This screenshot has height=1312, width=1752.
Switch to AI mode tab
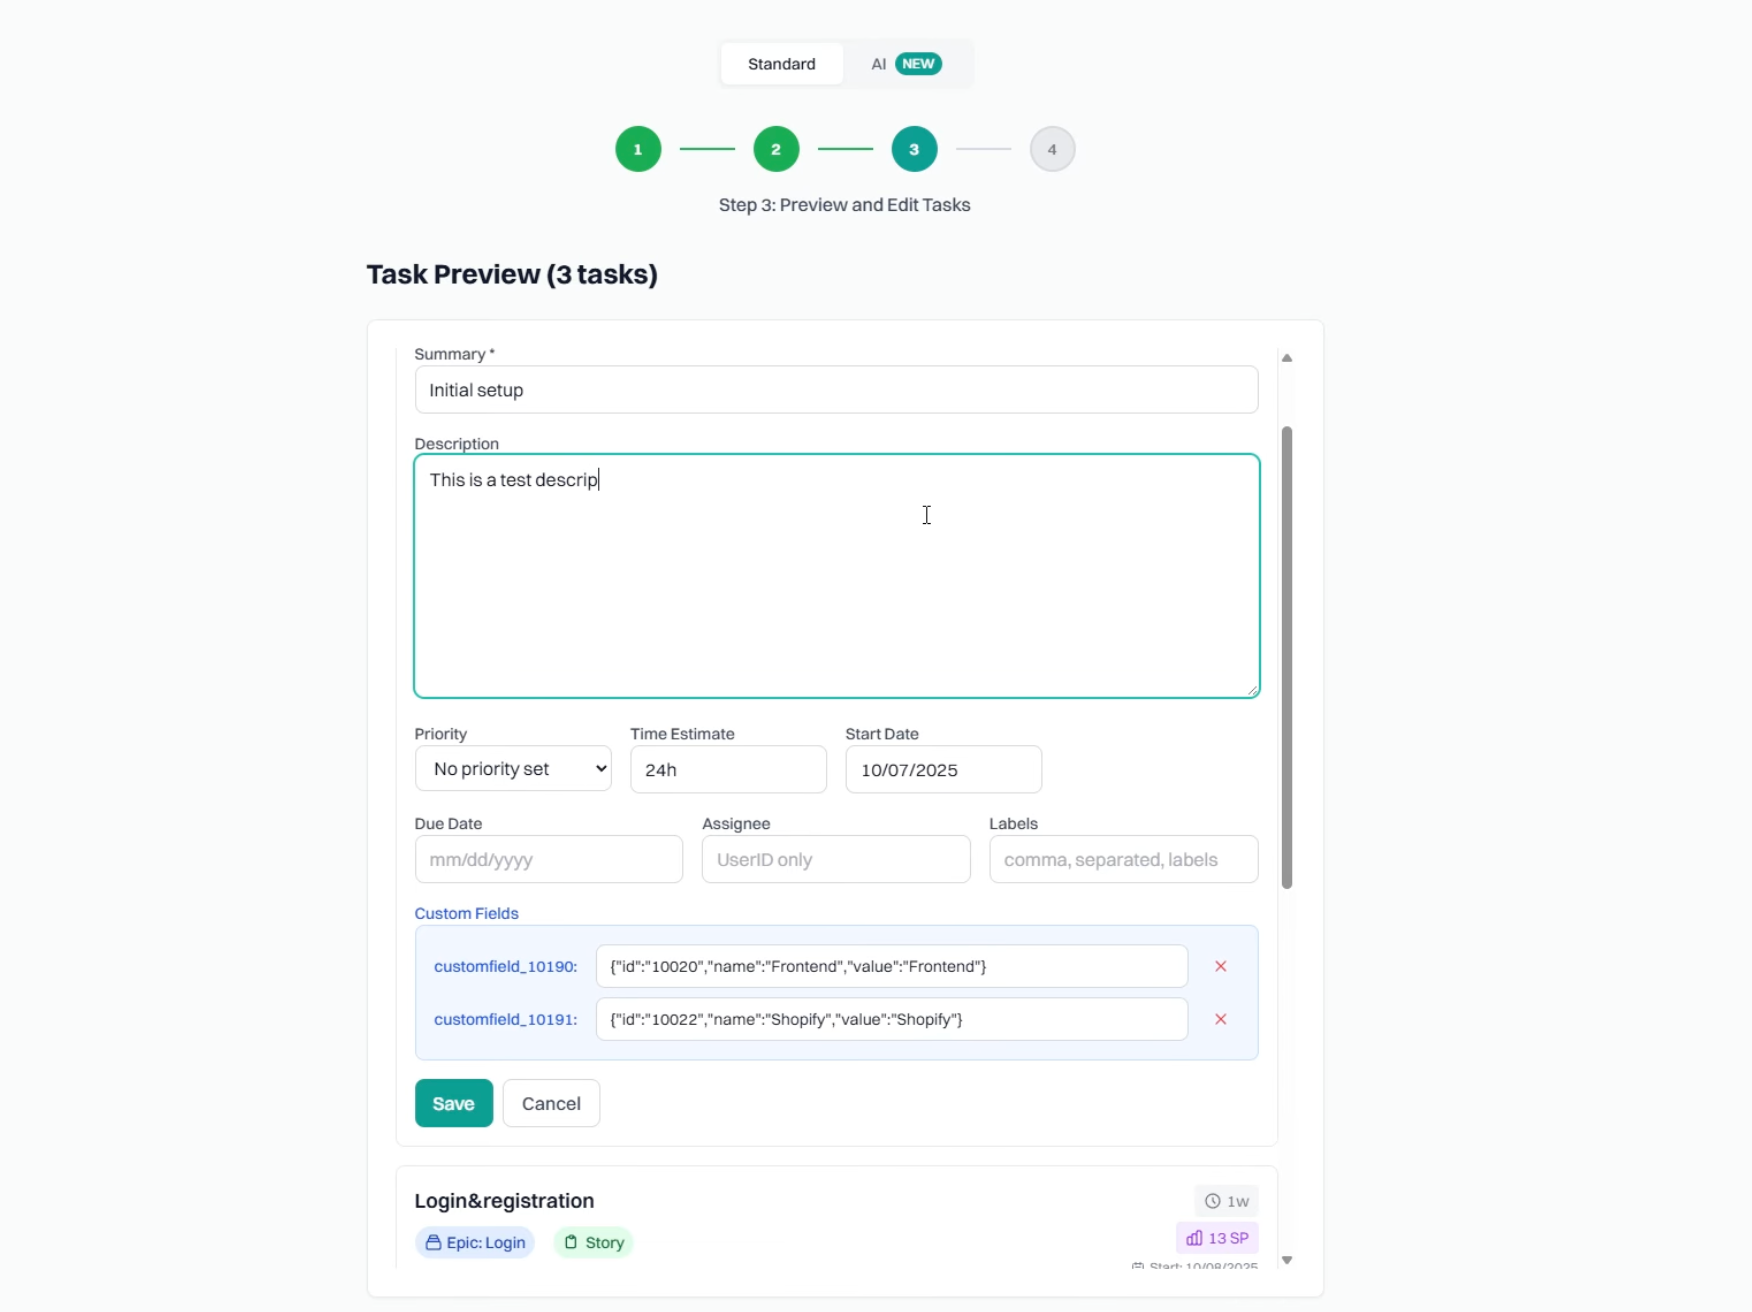tap(905, 64)
